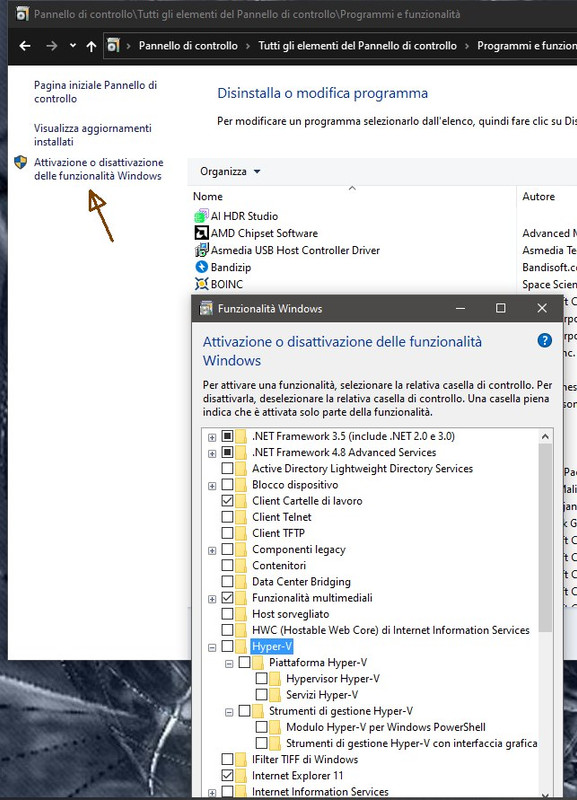
Task: Enable the Piattaforma Hyper-V checkbox
Action: [244, 663]
